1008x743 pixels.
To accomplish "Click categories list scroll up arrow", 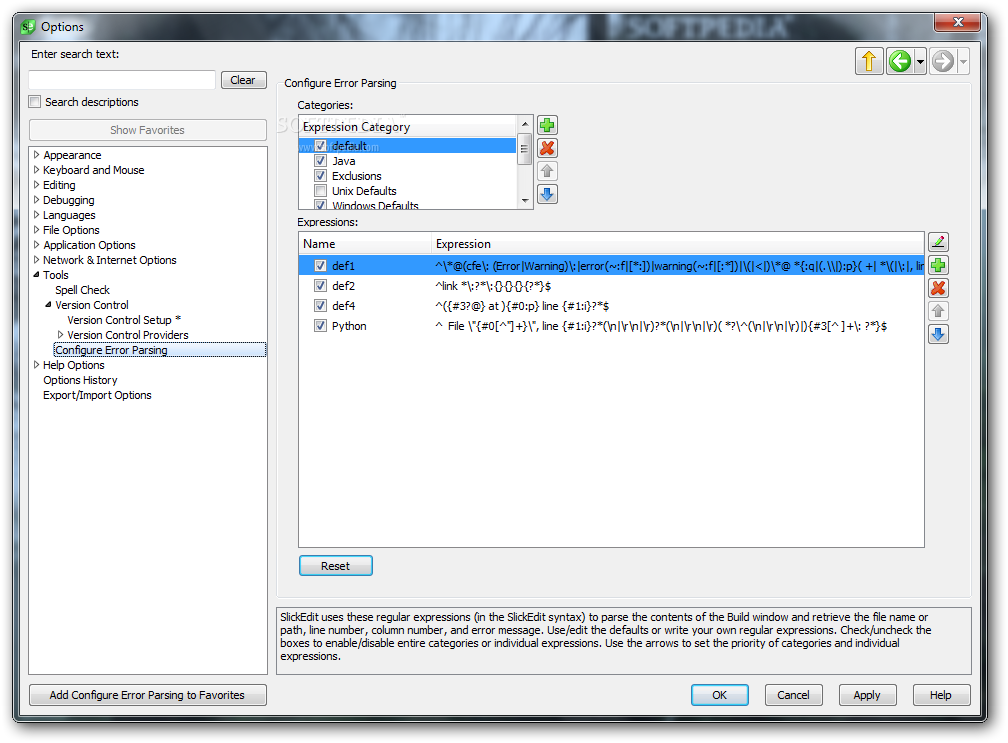I will coord(525,123).
